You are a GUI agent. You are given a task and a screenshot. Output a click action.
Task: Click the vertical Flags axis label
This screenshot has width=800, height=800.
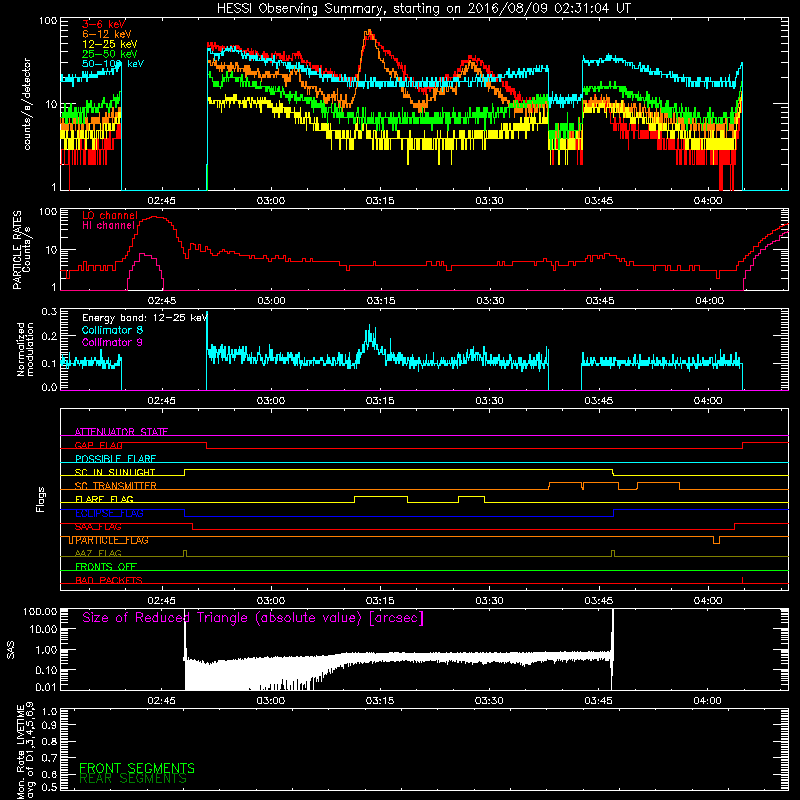(40, 499)
